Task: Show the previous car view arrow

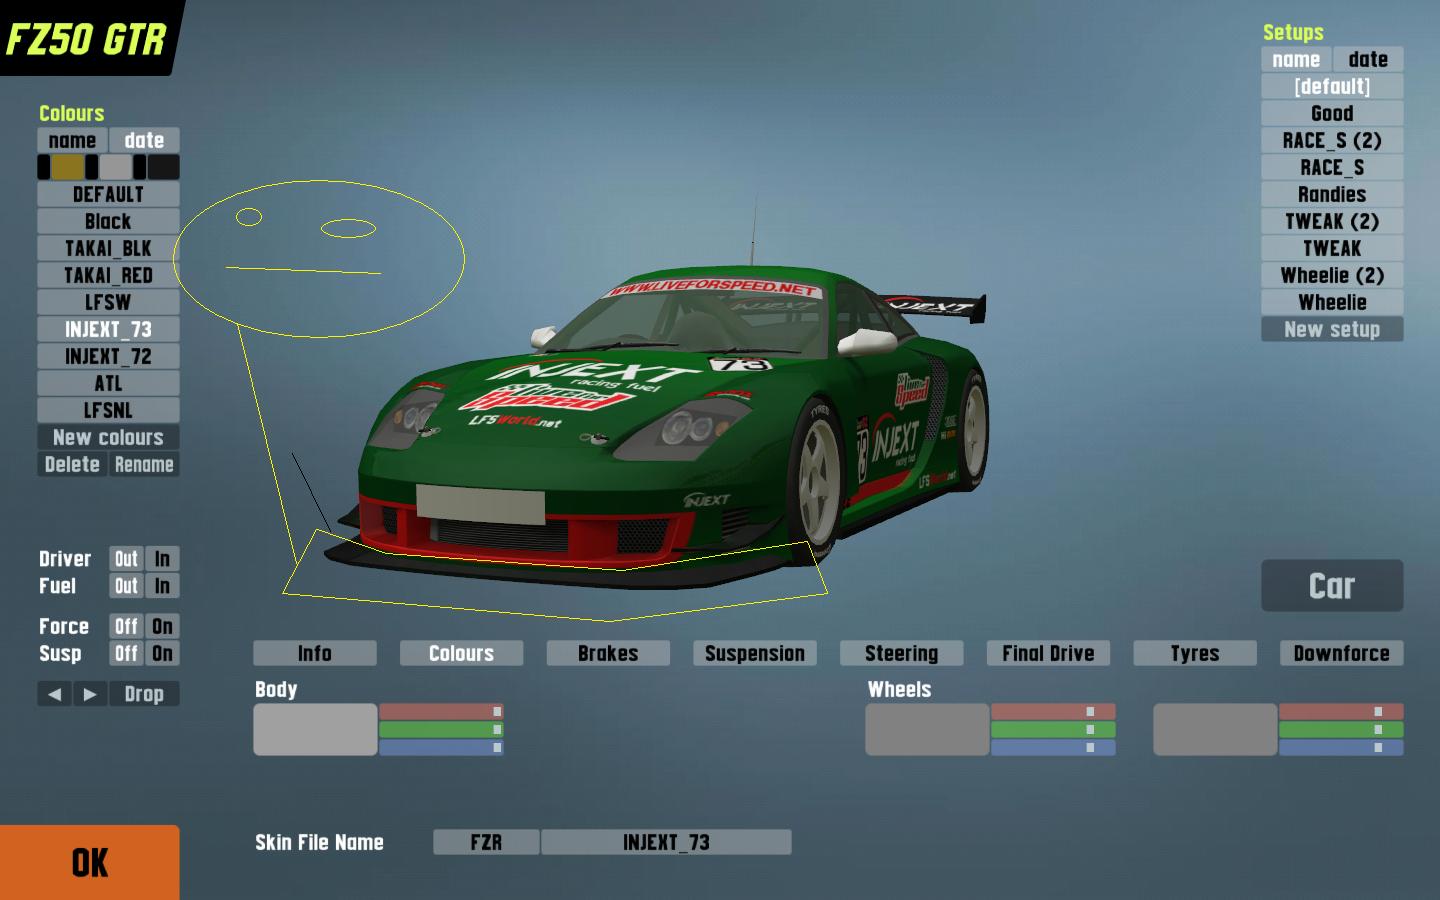Action: pyautogui.click(x=55, y=694)
